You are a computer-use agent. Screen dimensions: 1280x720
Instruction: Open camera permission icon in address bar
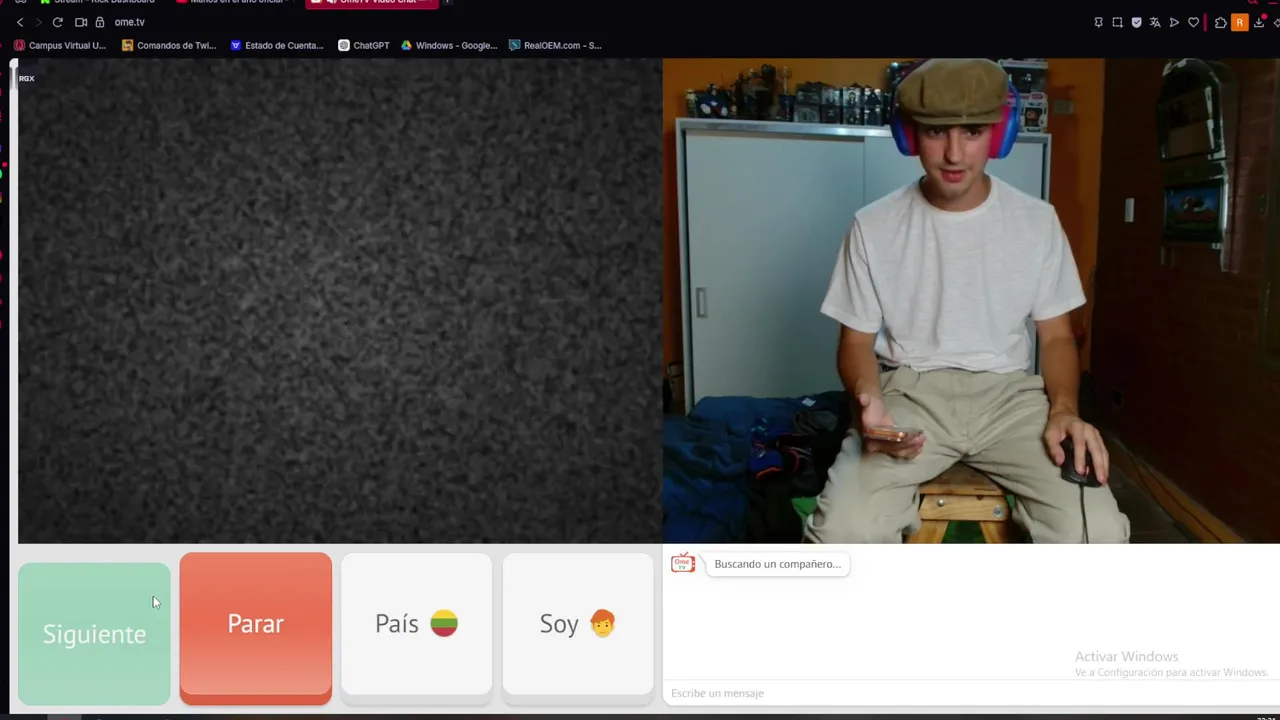[x=81, y=22]
